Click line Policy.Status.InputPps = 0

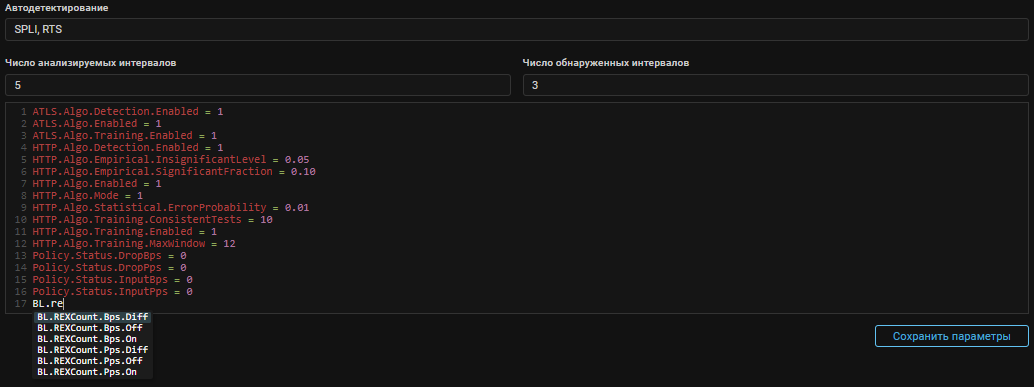[x=112, y=291]
